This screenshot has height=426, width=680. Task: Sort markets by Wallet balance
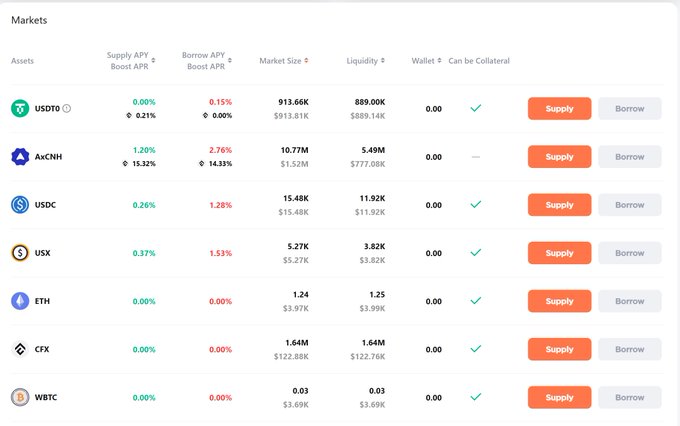(426, 61)
